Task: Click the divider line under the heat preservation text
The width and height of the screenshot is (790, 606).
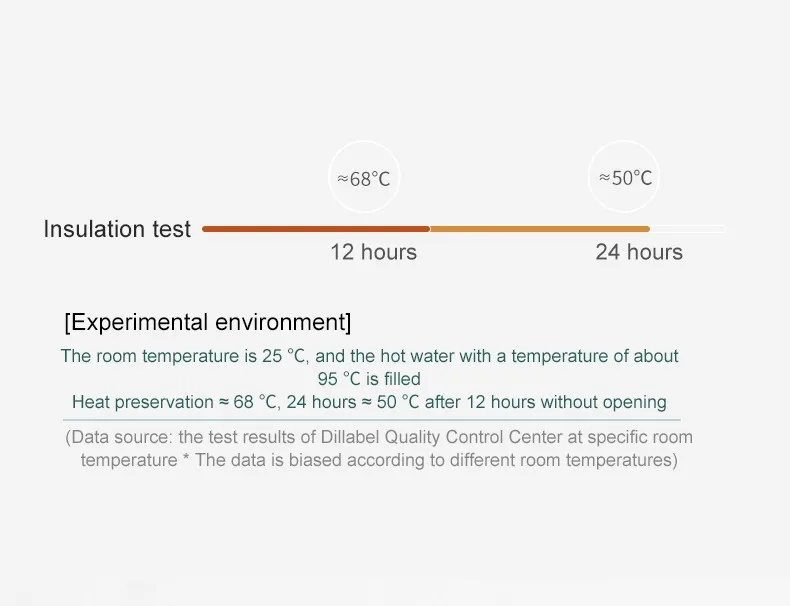Action: [372, 420]
